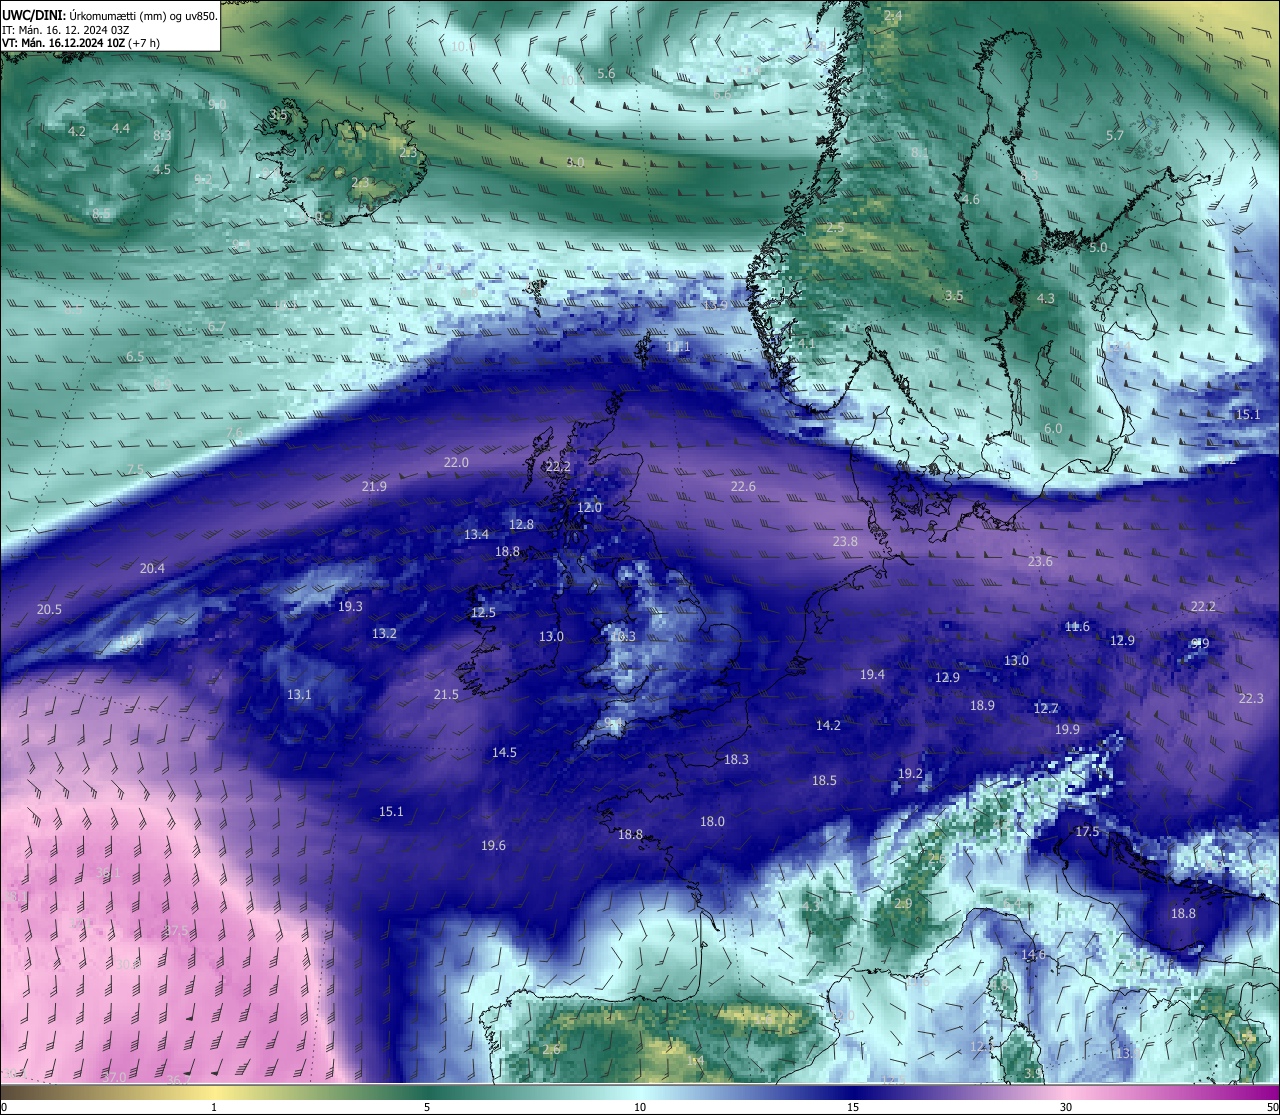Click the 15 tick on the colorbar
This screenshot has height=1115, width=1280.
(x=853, y=1107)
